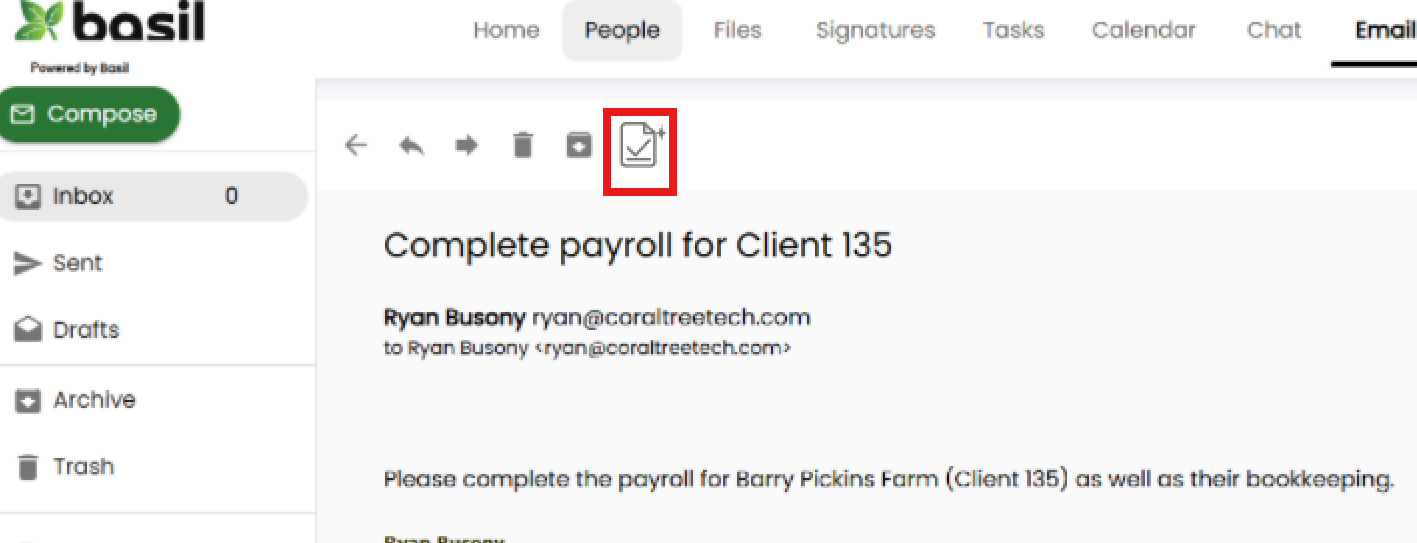Open the Chat tab

1274,30
